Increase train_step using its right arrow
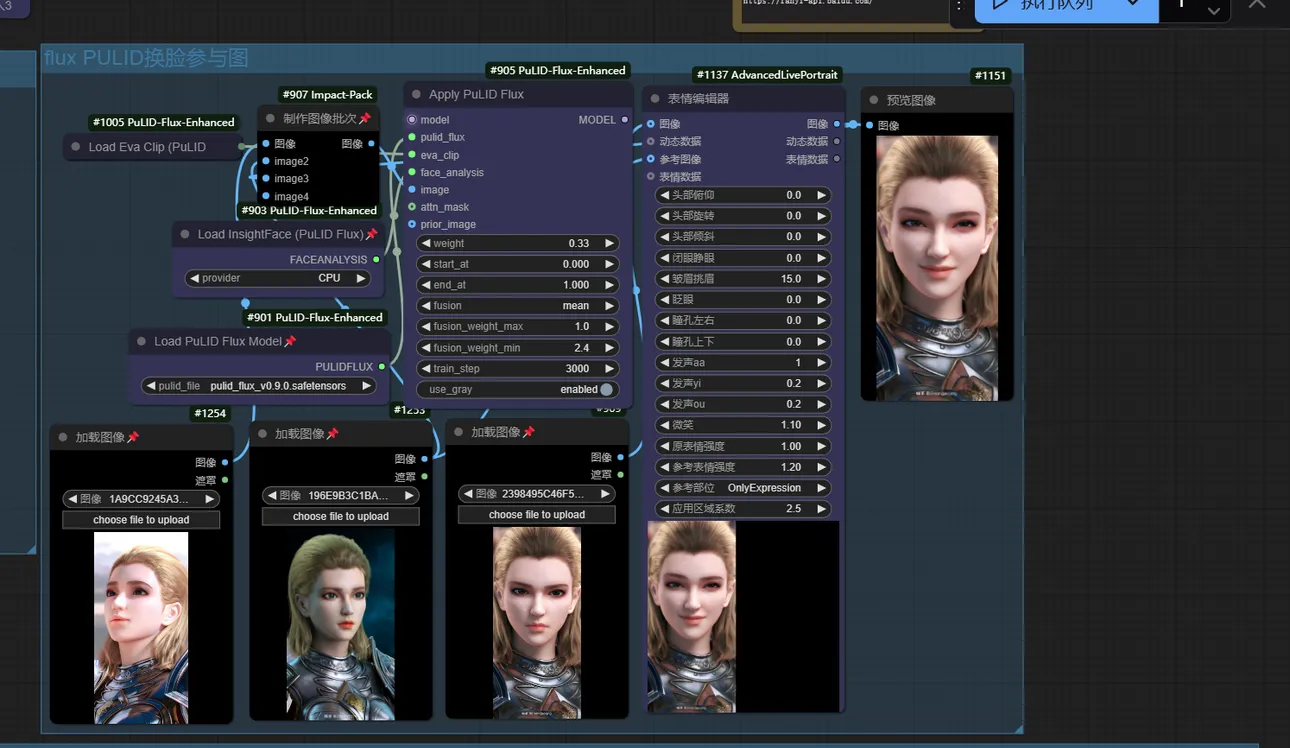The image size is (1290, 748). coord(609,369)
